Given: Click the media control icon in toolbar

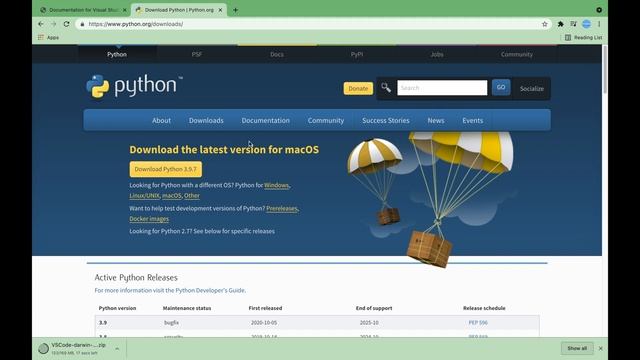Looking at the screenshot, I should pyautogui.click(x=573, y=24).
